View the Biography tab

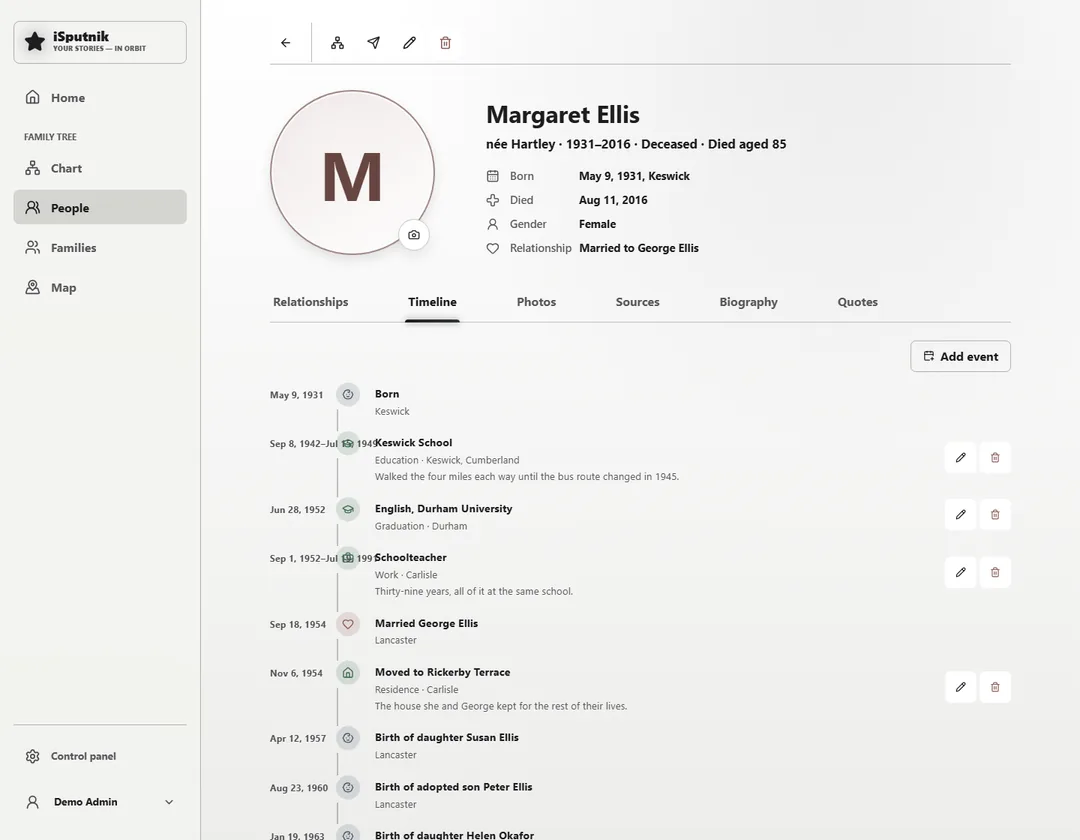coord(748,302)
